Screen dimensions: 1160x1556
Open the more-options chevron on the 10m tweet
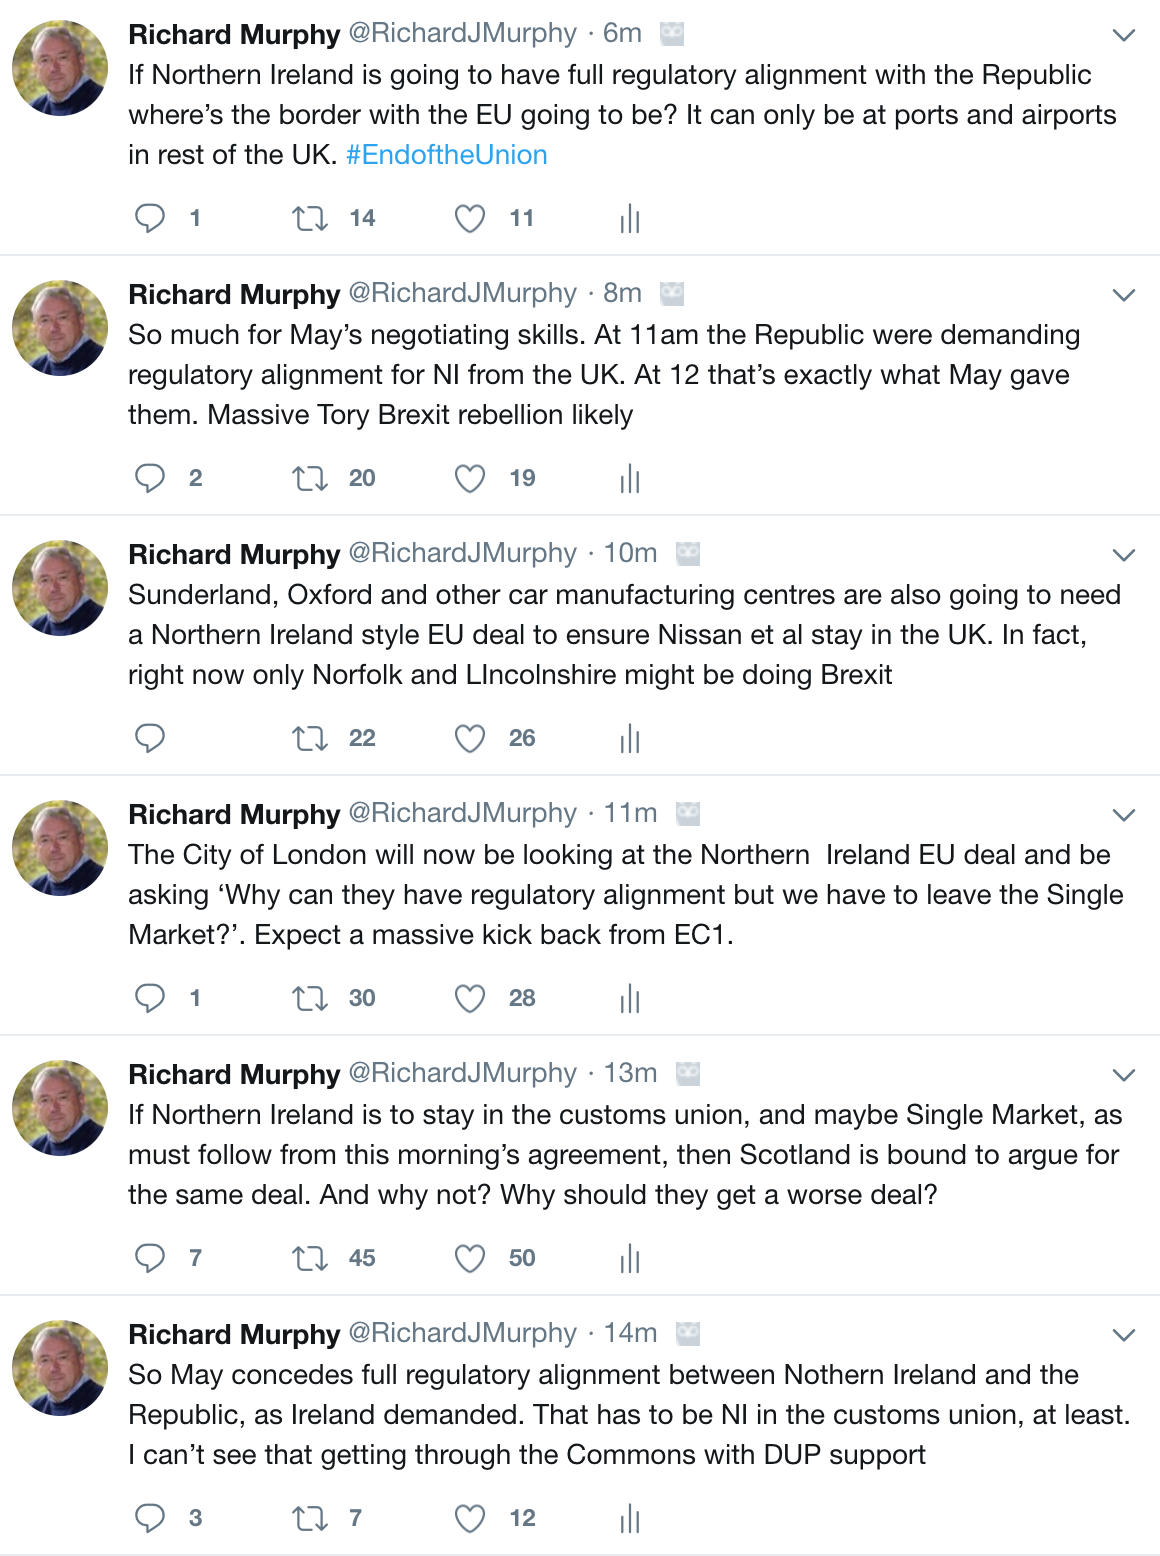pos(1124,555)
